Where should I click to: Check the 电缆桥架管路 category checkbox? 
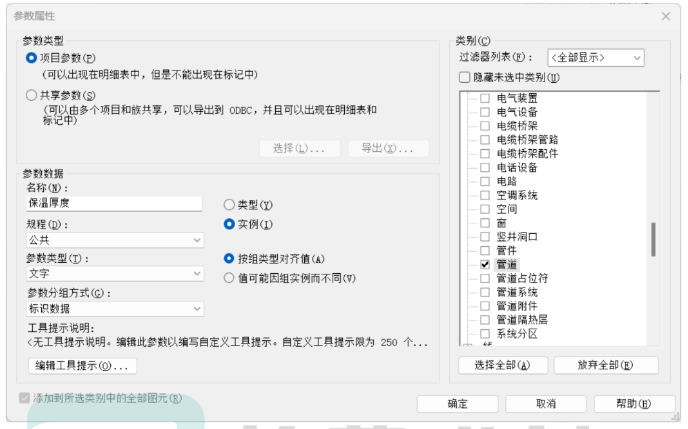click(485, 140)
